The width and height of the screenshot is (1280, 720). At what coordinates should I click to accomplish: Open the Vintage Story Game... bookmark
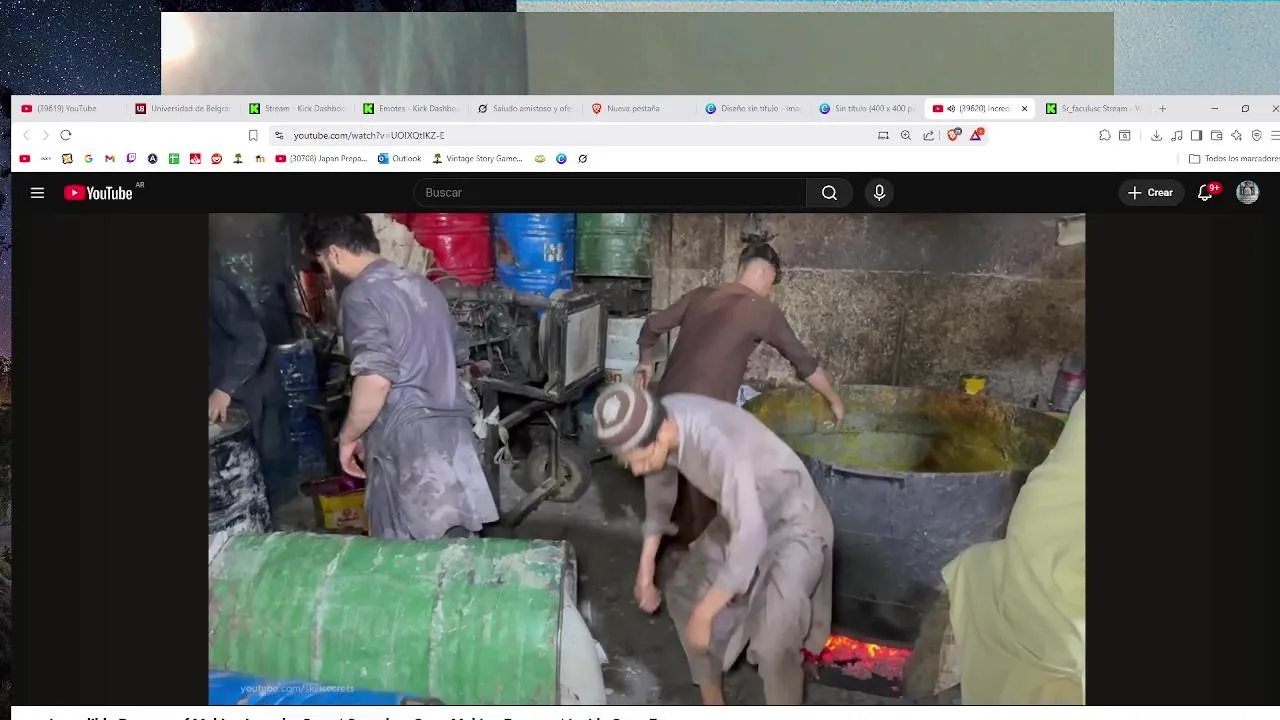point(477,158)
